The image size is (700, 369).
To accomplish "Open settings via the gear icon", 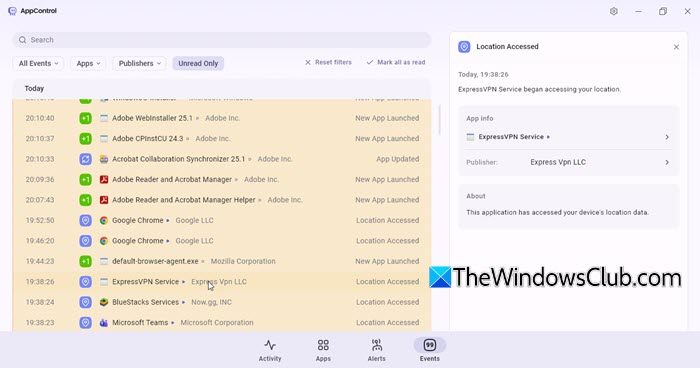I will 614,12.
